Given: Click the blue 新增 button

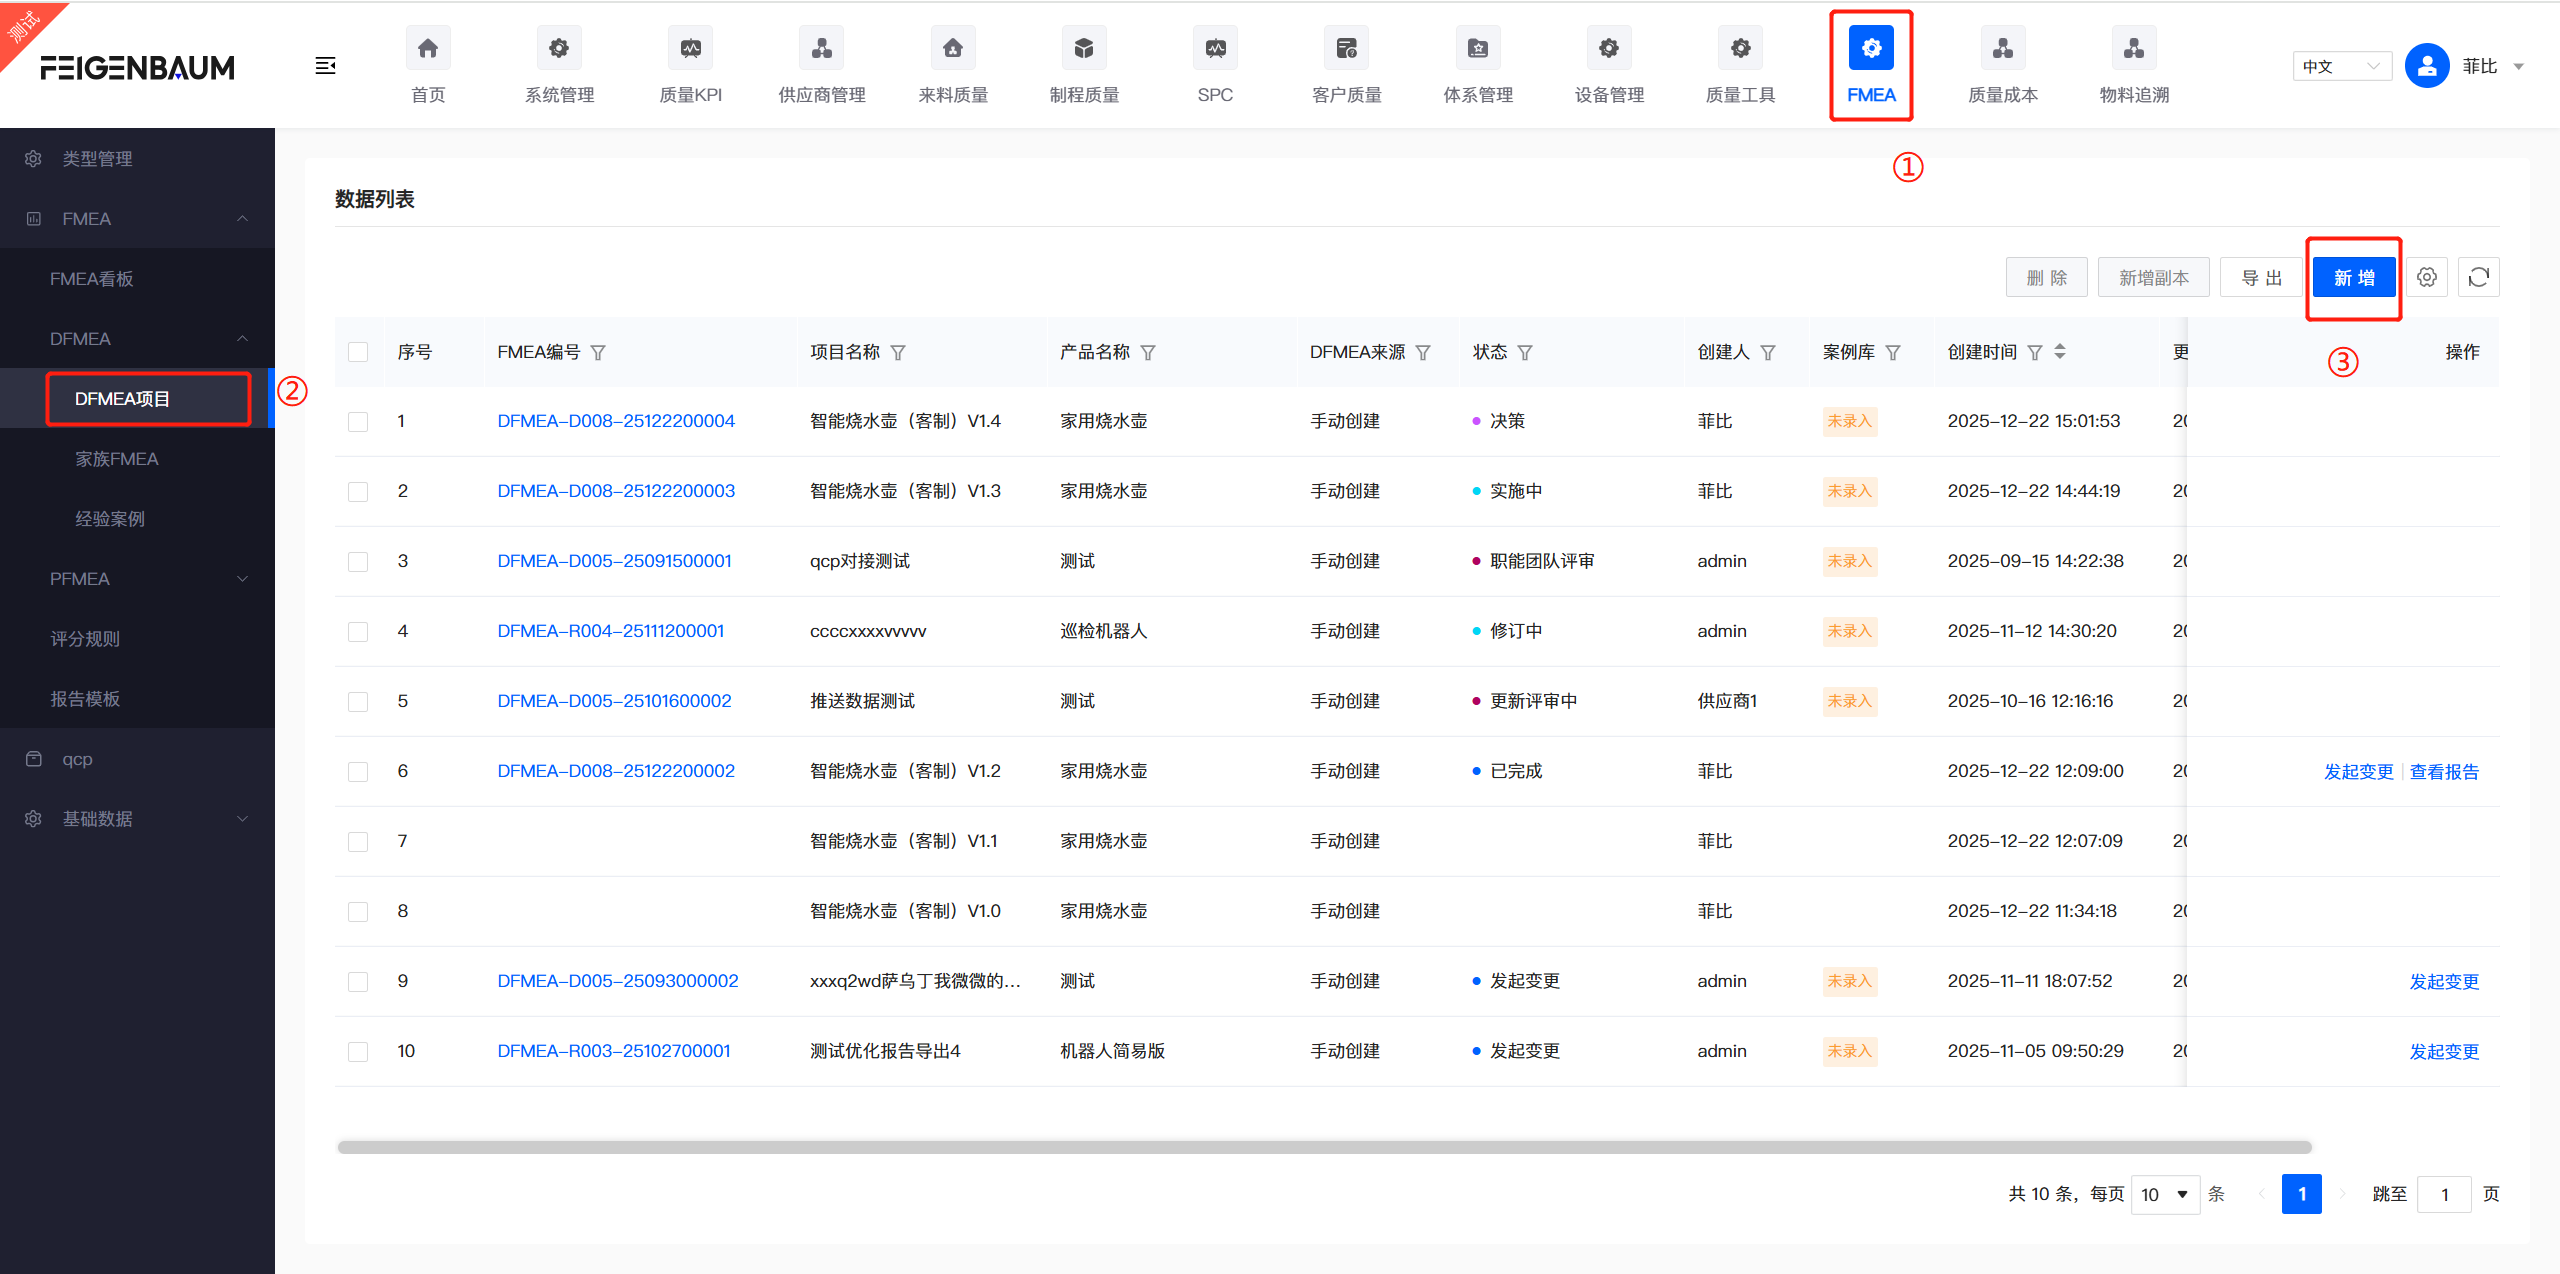Looking at the screenshot, I should coord(2353,278).
